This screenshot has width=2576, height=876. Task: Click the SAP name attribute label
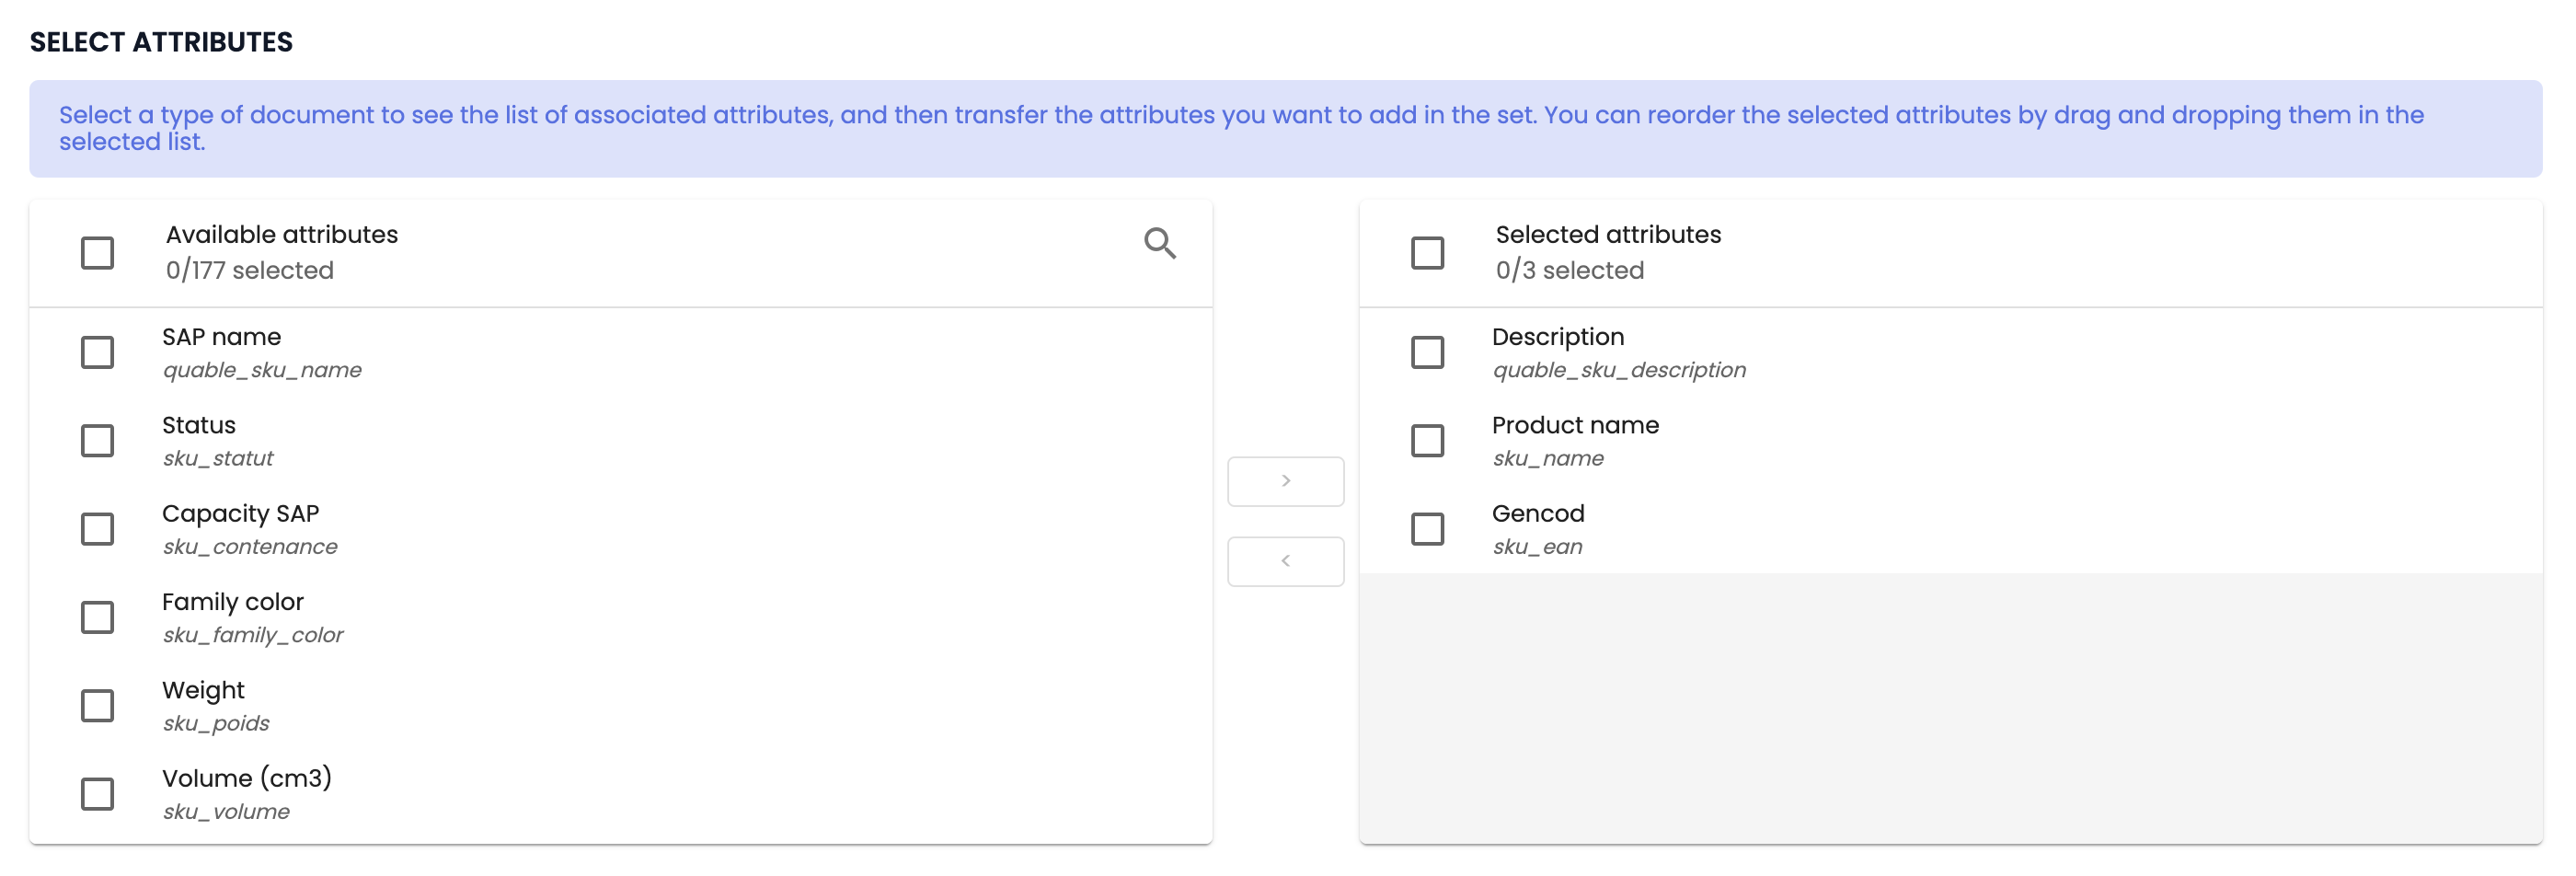[x=222, y=338]
